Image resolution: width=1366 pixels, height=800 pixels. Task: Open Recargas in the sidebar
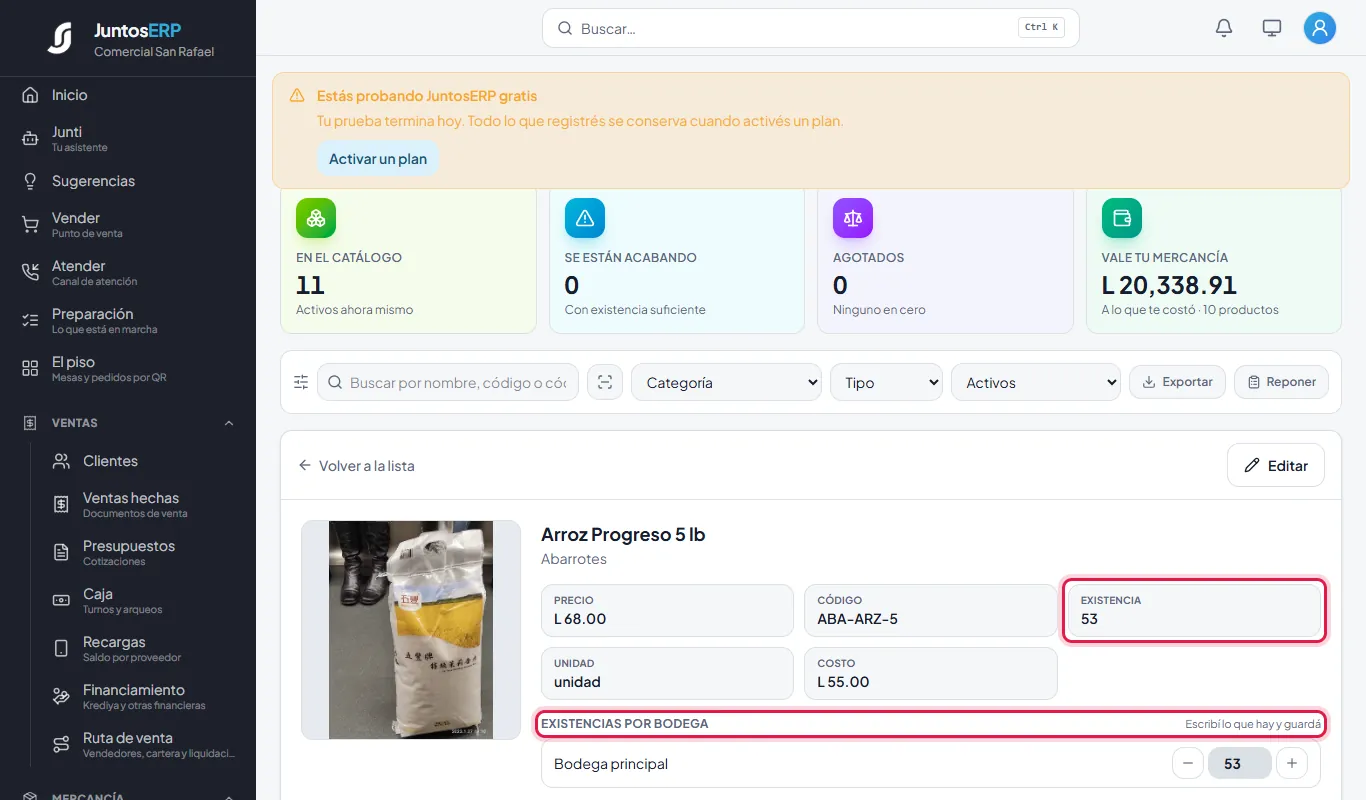coord(144,648)
